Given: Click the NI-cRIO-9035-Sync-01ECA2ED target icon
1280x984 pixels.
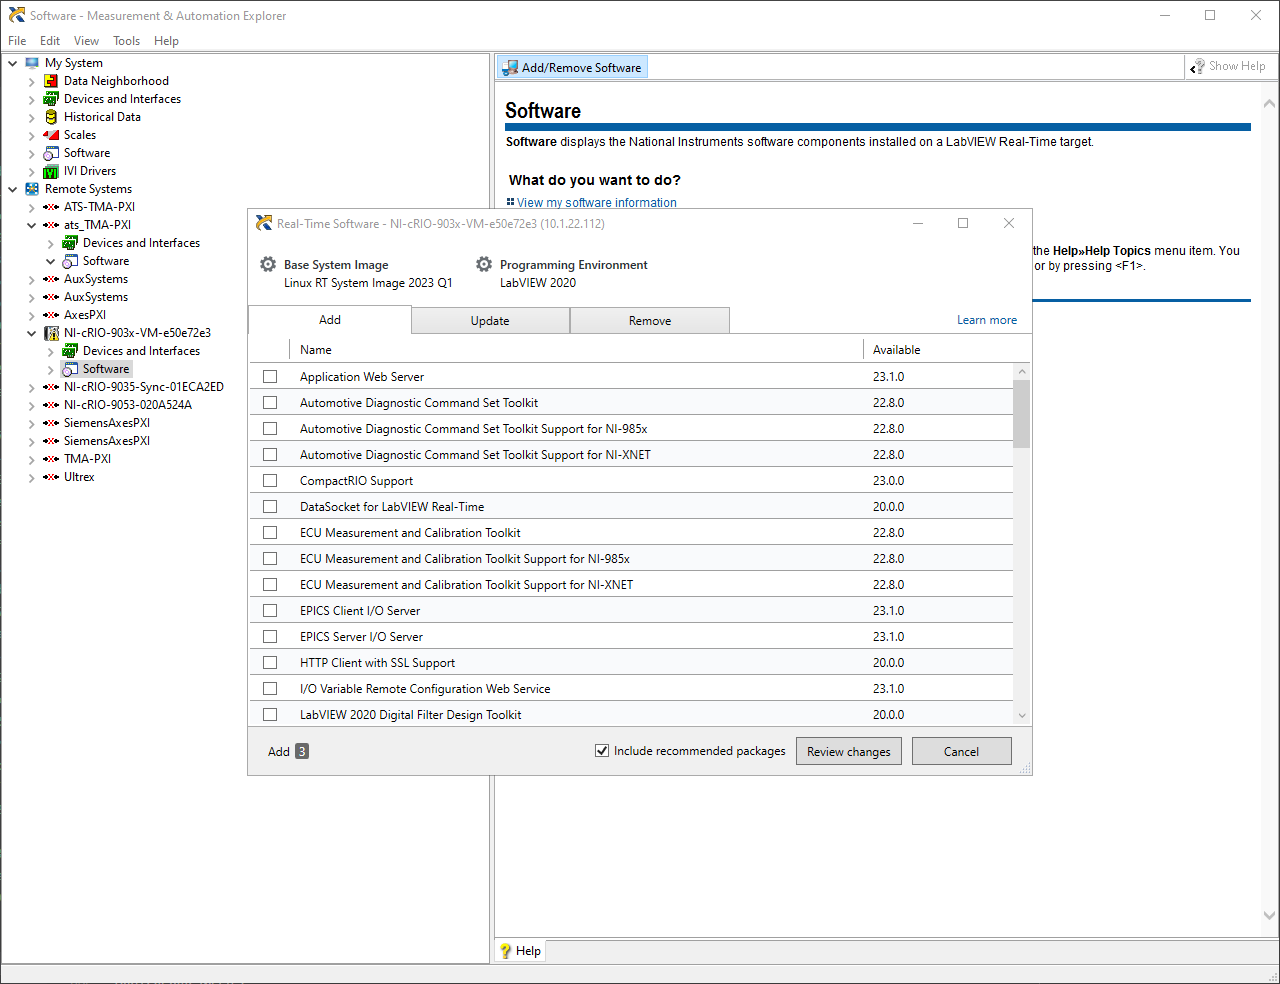Looking at the screenshot, I should coord(51,387).
